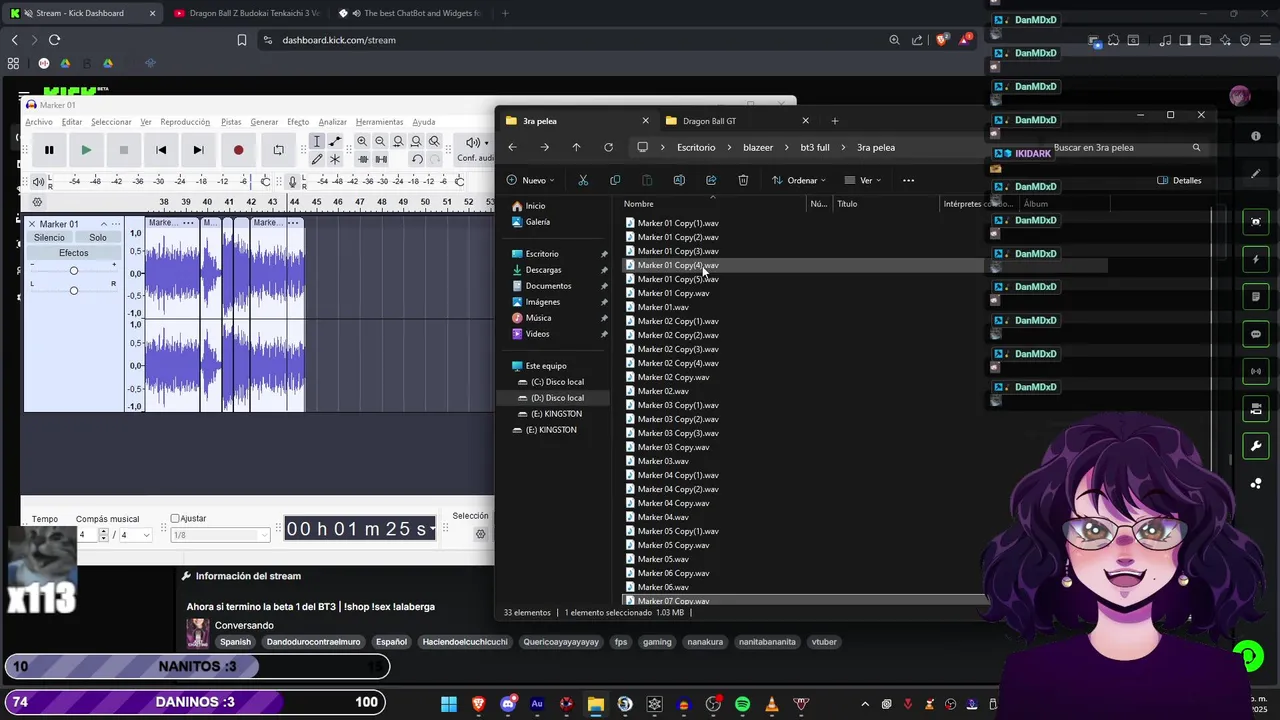Viewport: 1280px width, 720px height.
Task: Click Detalles pane button in Explorer
Action: (1180, 180)
